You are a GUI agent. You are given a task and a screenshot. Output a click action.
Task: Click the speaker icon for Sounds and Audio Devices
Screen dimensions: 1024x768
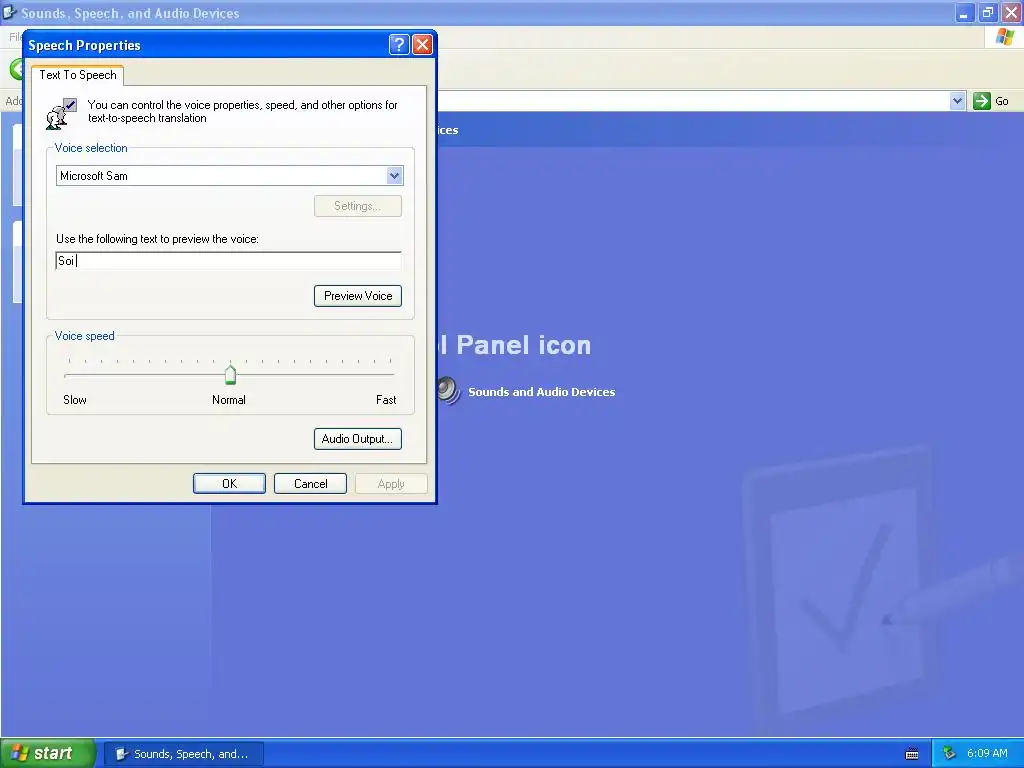coord(448,391)
